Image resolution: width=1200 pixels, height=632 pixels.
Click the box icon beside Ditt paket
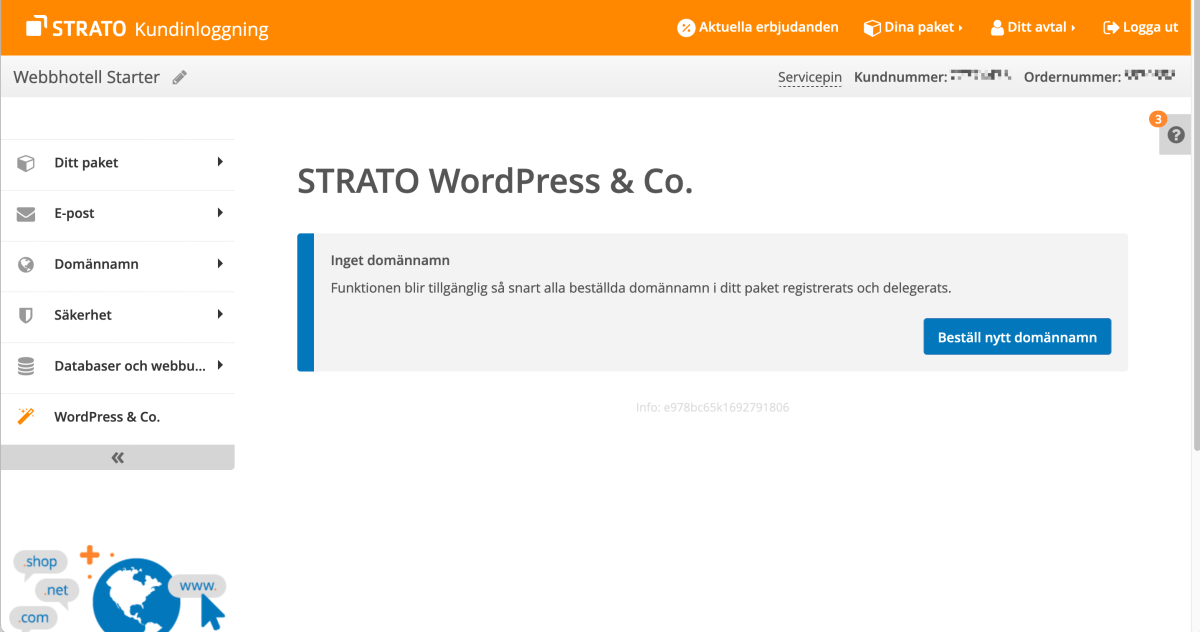point(26,163)
